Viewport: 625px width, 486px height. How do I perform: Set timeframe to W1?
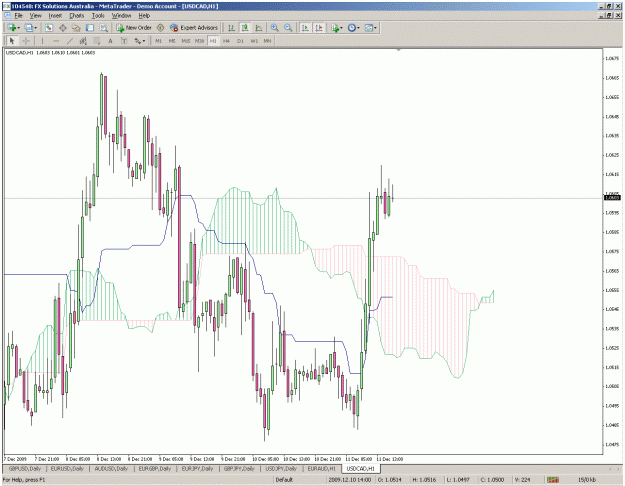click(254, 41)
